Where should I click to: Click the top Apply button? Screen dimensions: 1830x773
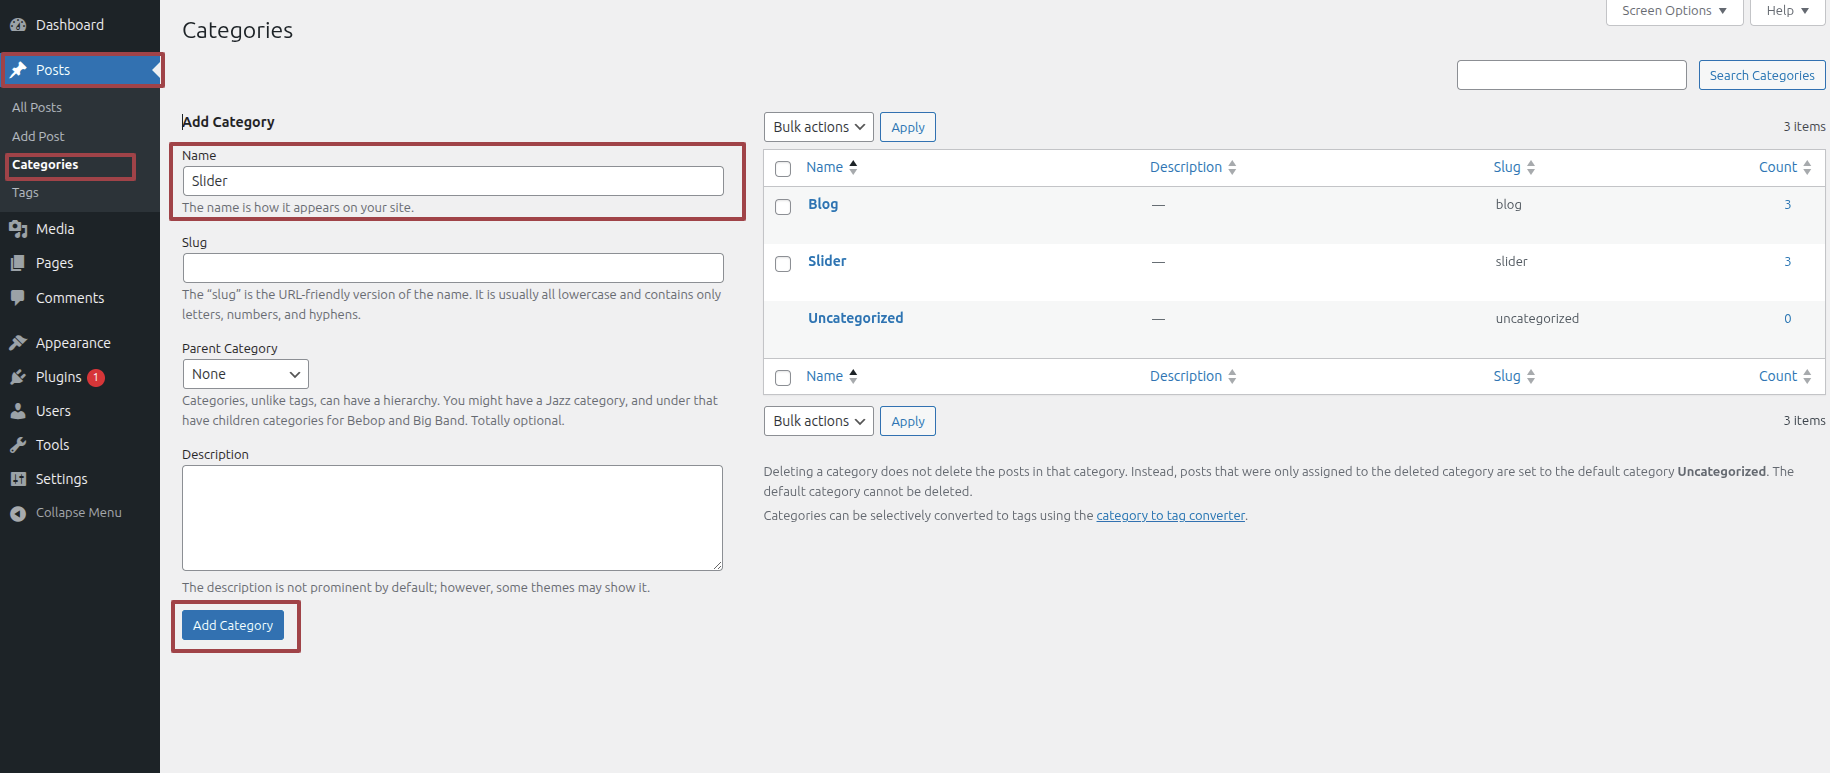coord(908,127)
